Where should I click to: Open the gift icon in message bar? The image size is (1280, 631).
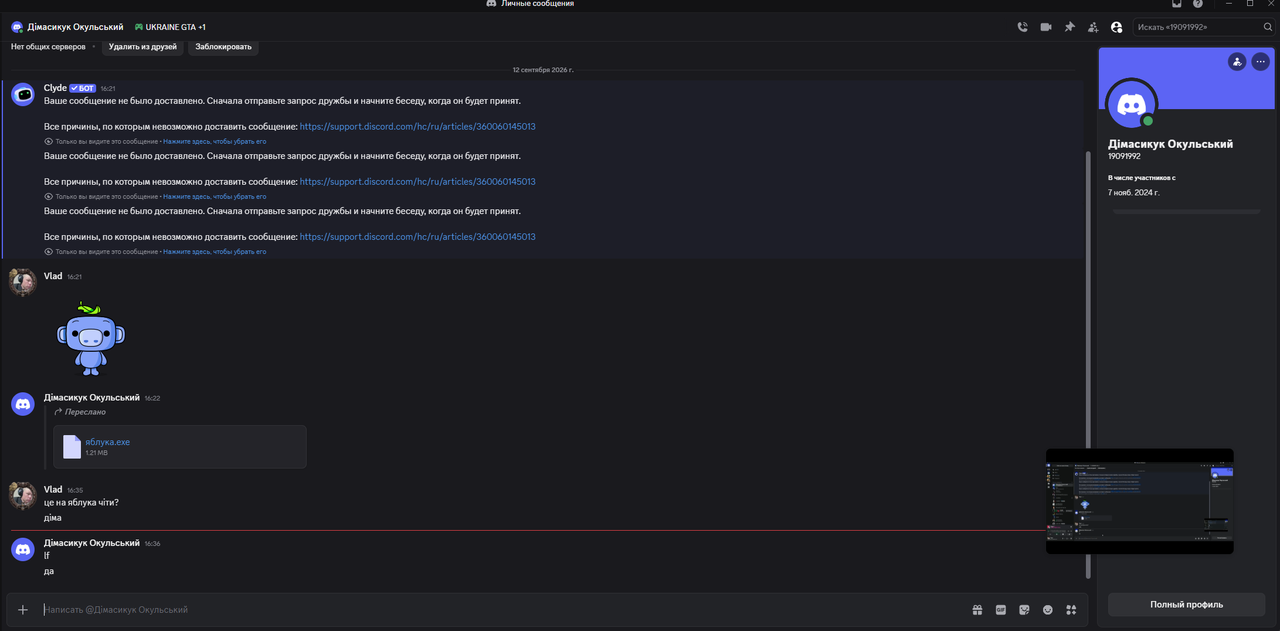pos(977,609)
